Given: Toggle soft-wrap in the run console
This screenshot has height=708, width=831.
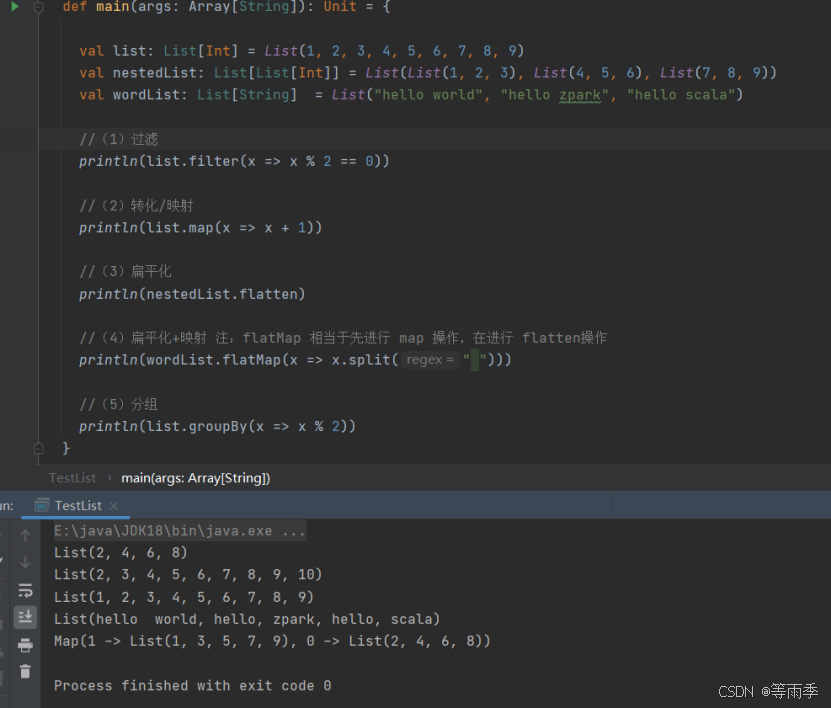Looking at the screenshot, I should click(25, 590).
